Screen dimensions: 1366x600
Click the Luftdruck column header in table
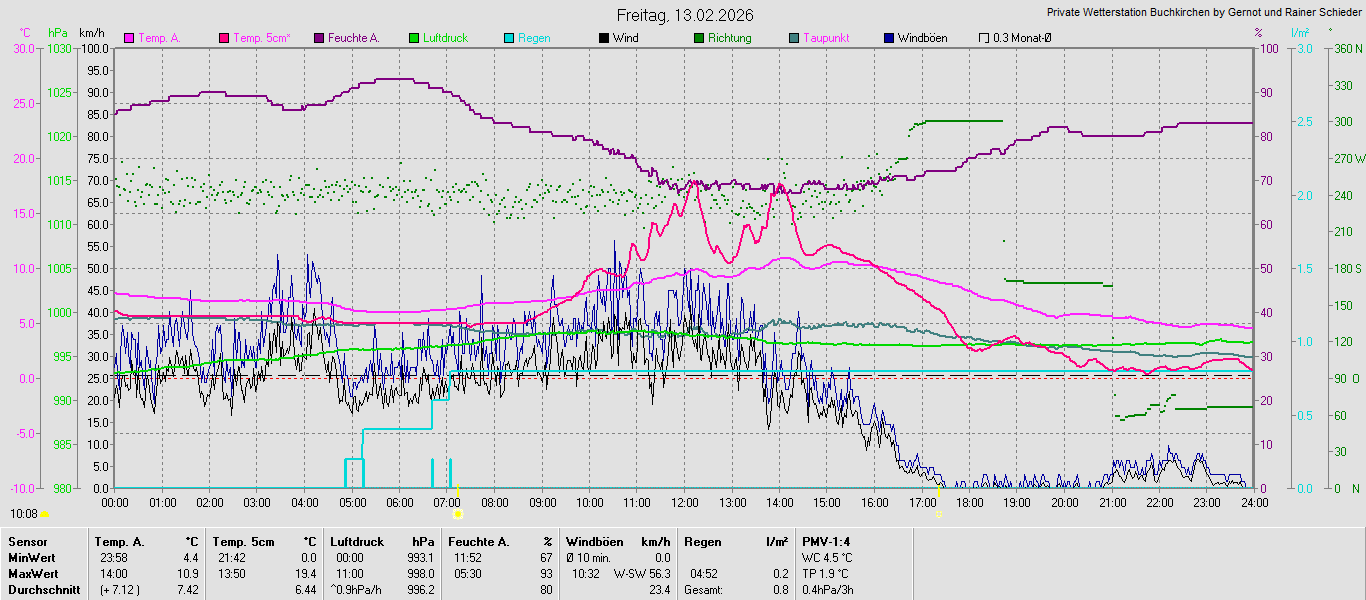pos(359,542)
